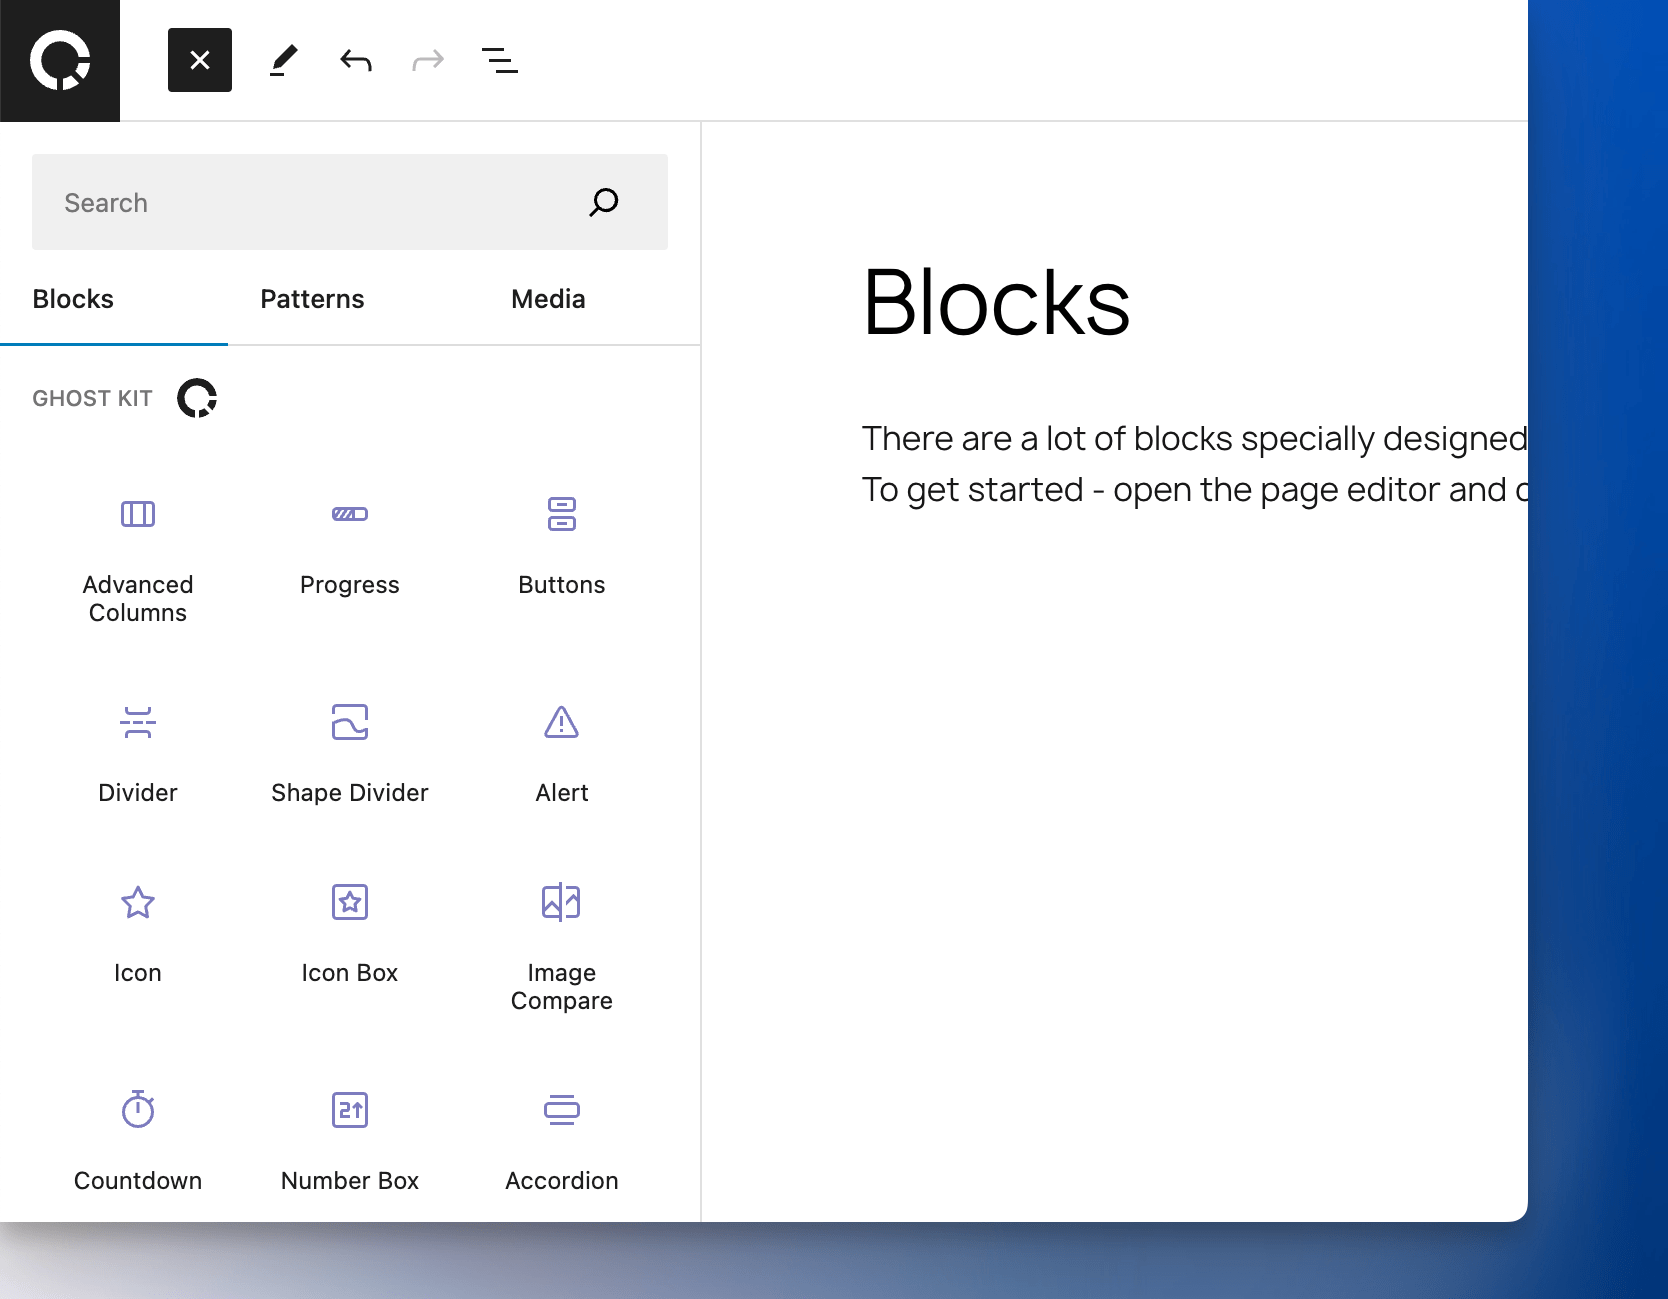The image size is (1668, 1299).
Task: Click the magnifier search icon
Action: pyautogui.click(x=604, y=202)
